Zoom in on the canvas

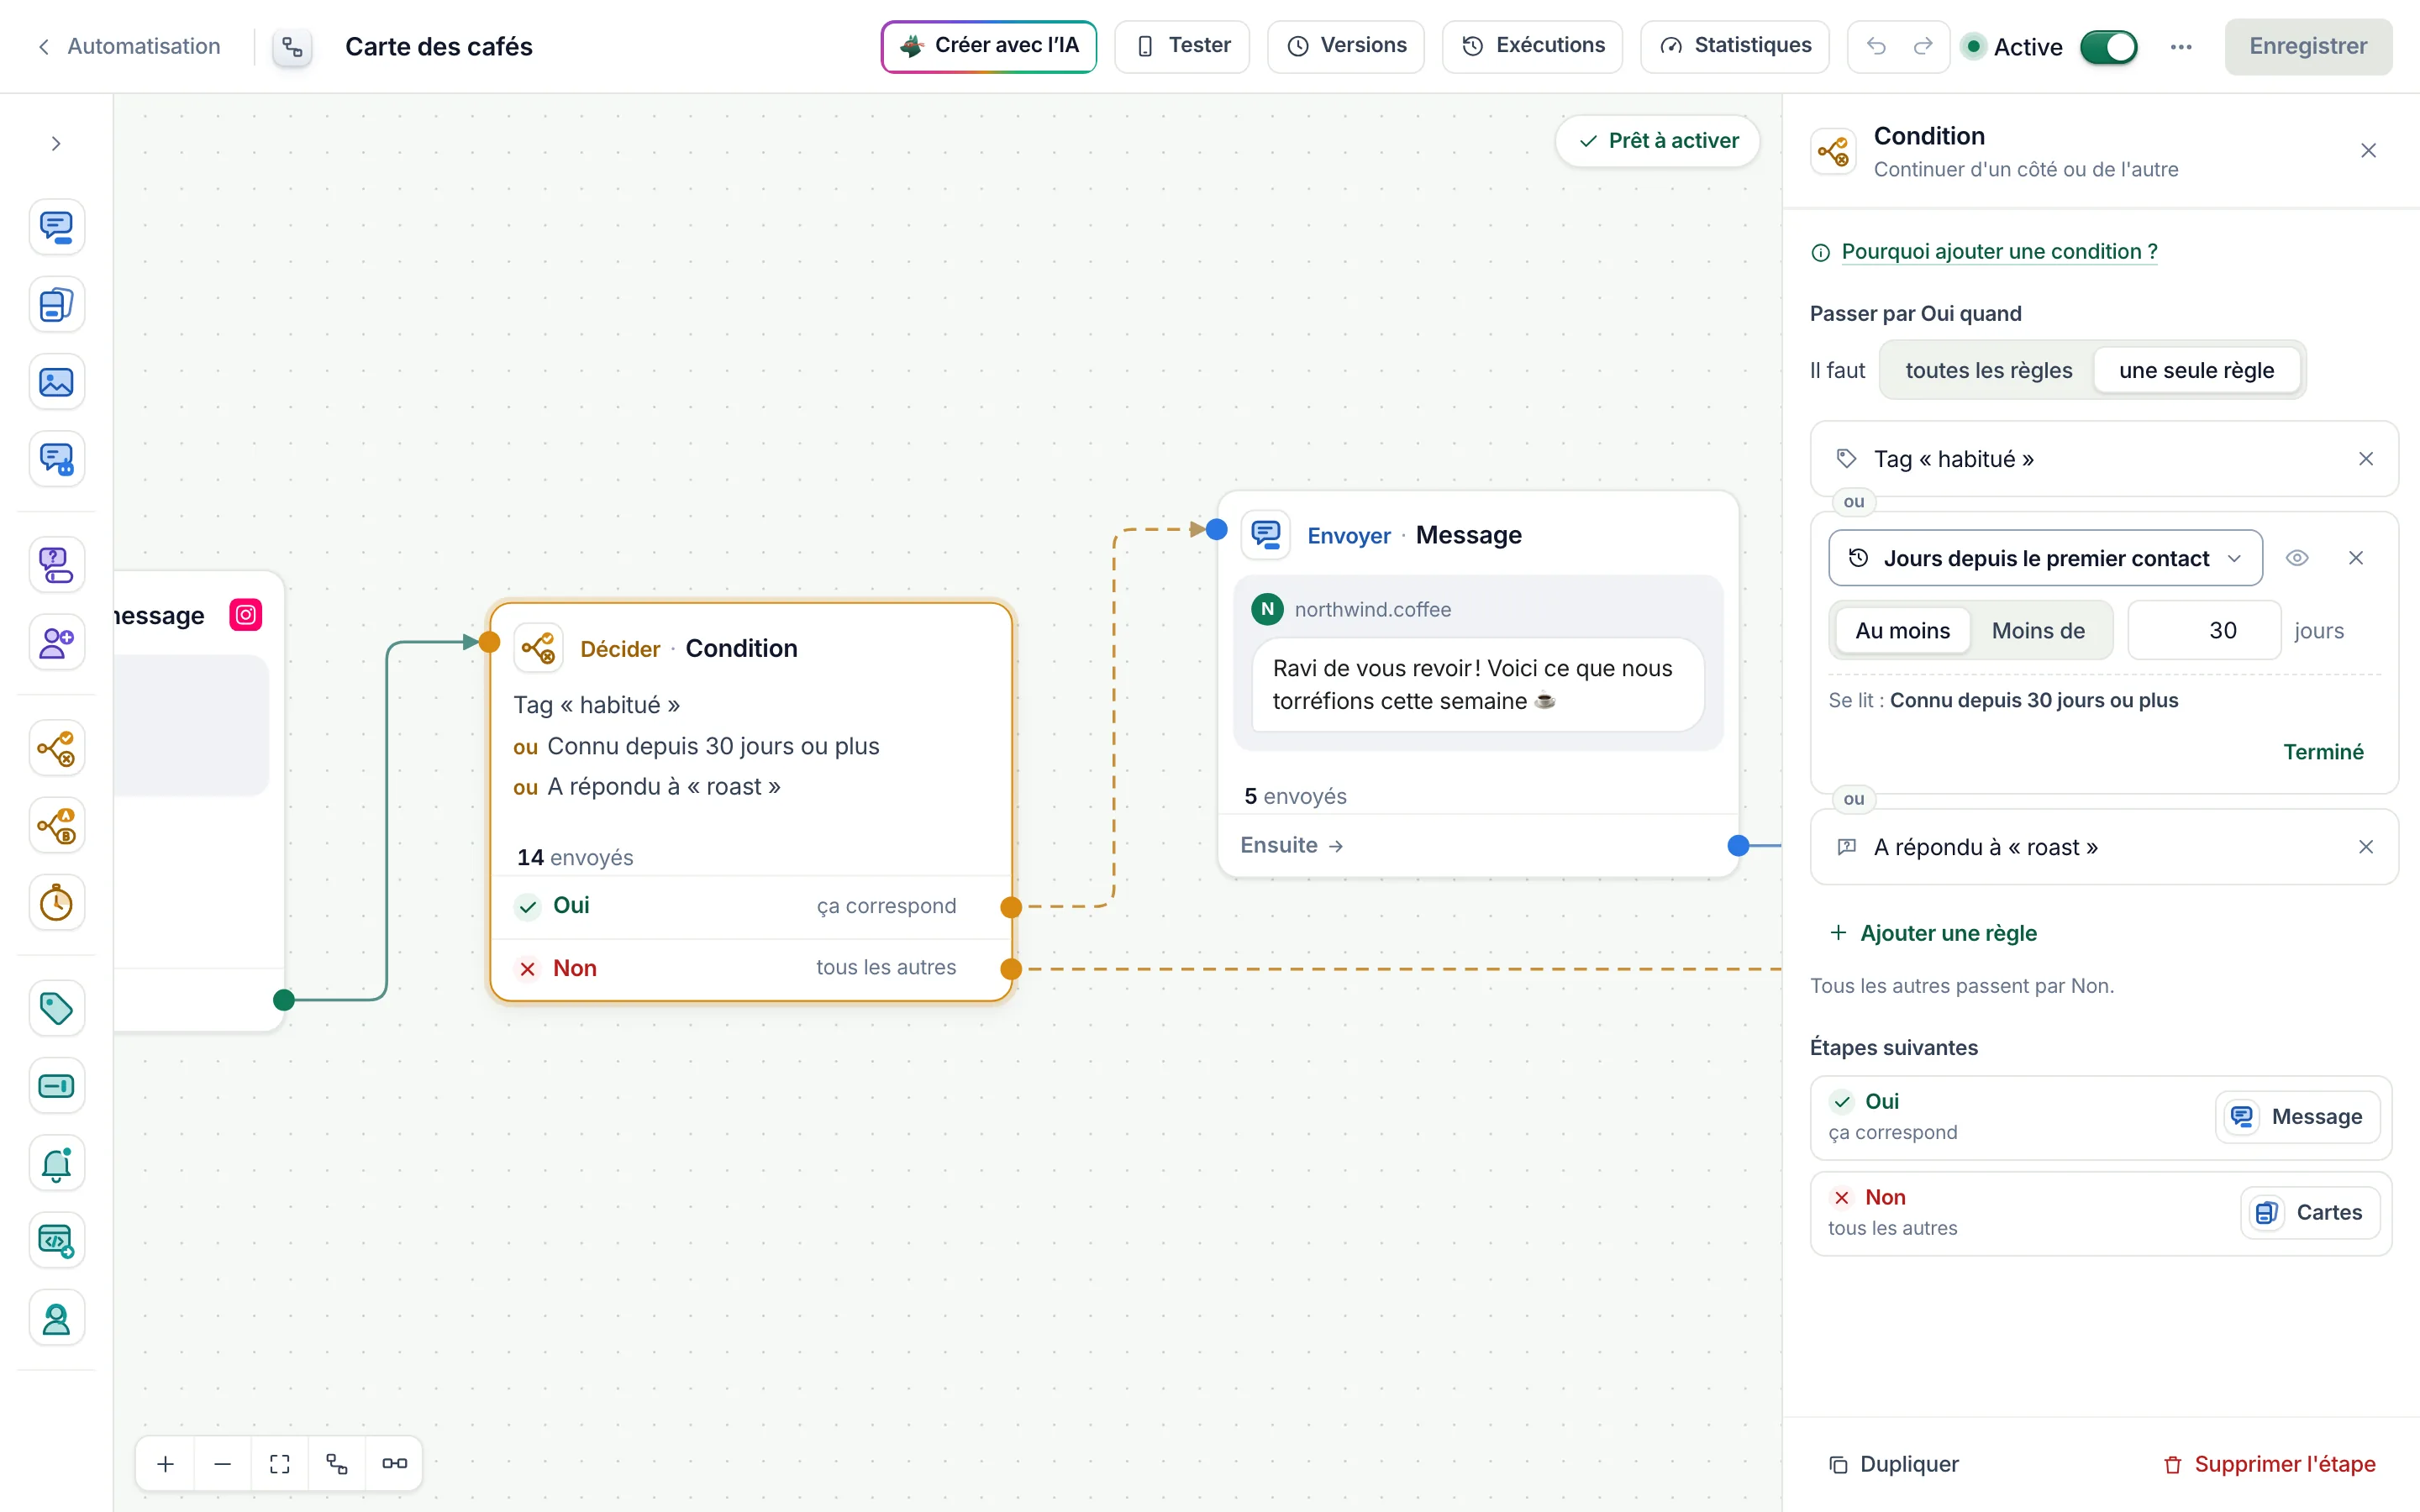pos(166,1464)
